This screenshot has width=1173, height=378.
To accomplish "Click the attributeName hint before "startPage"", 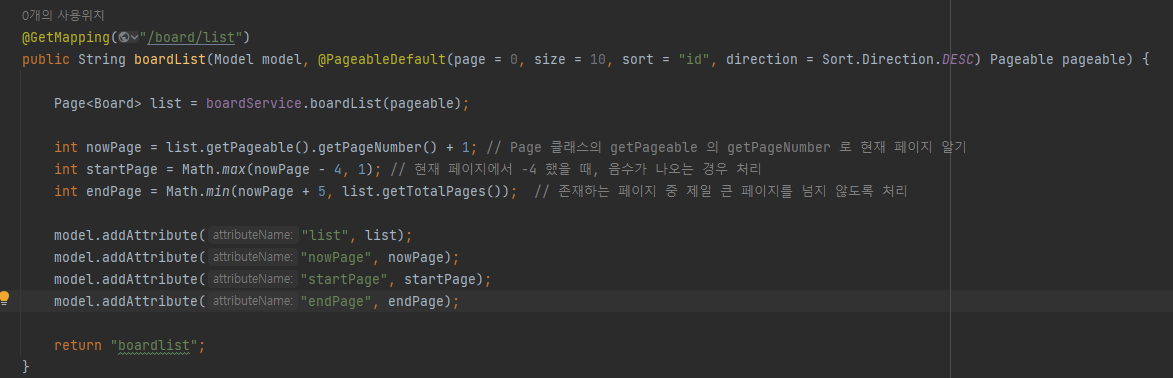I will click(x=251, y=279).
